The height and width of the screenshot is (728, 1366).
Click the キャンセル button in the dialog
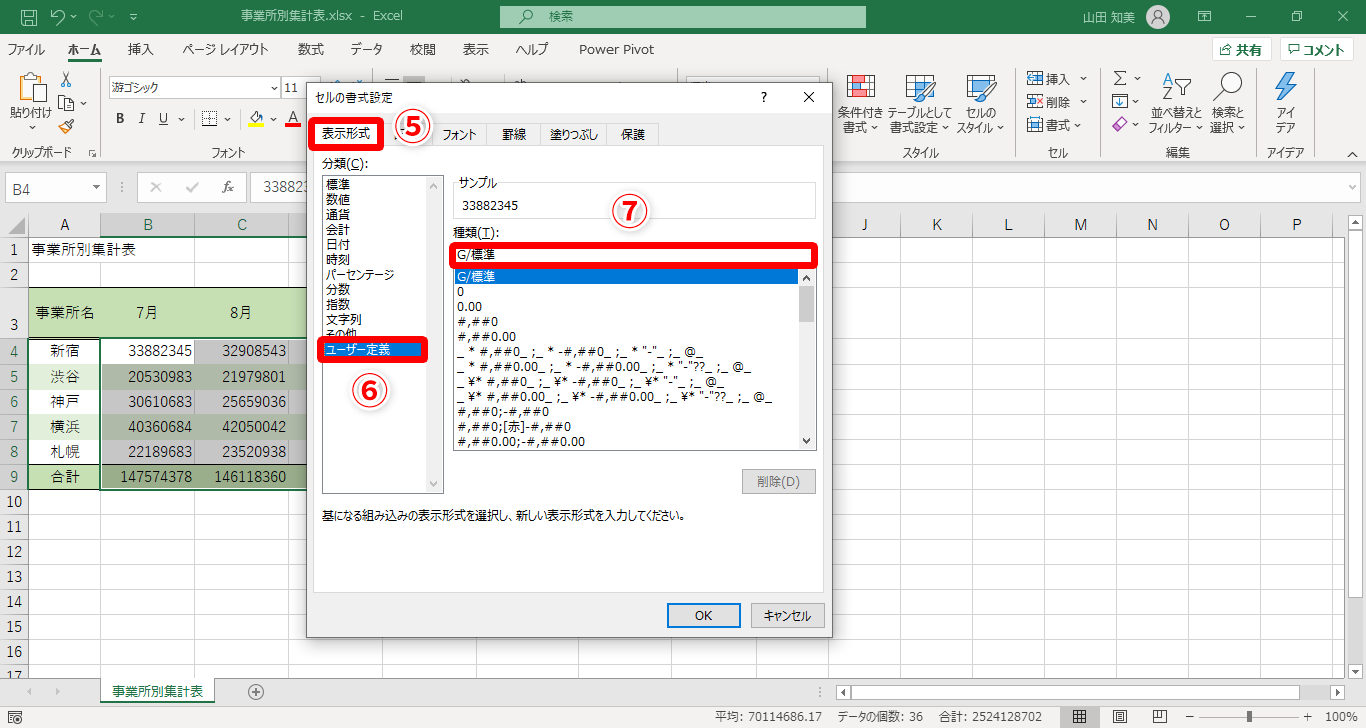click(787, 616)
